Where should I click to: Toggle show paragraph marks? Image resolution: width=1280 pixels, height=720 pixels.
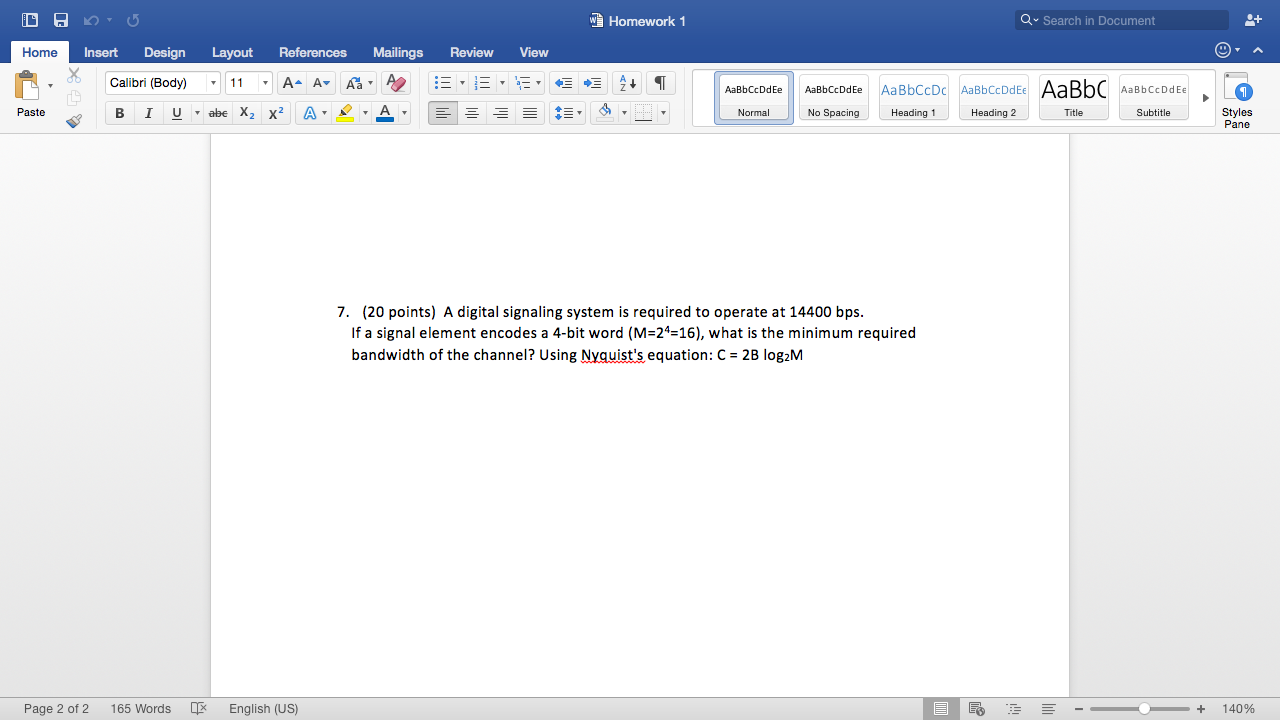pyautogui.click(x=659, y=83)
